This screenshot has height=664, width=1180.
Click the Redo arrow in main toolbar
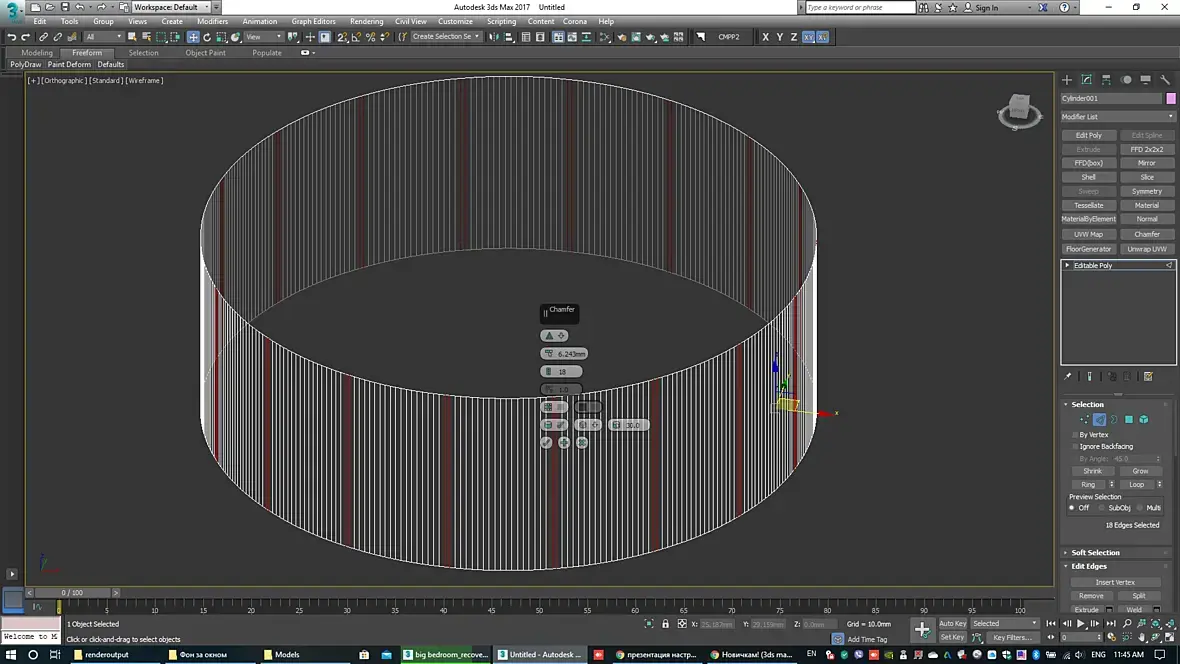coord(26,37)
